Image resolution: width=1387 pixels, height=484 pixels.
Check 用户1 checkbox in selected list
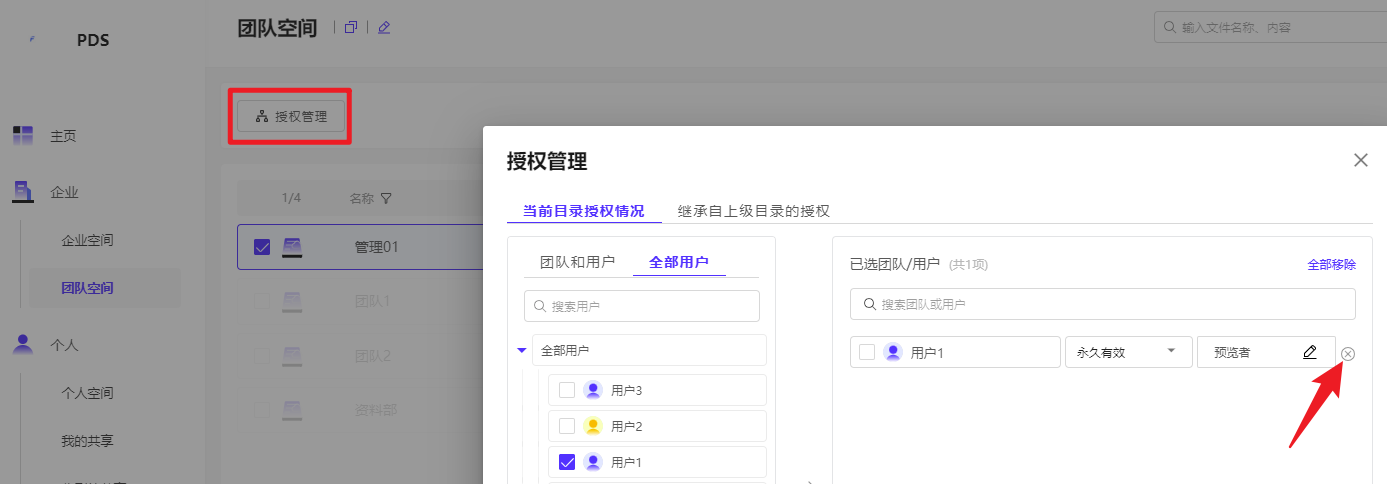867,352
